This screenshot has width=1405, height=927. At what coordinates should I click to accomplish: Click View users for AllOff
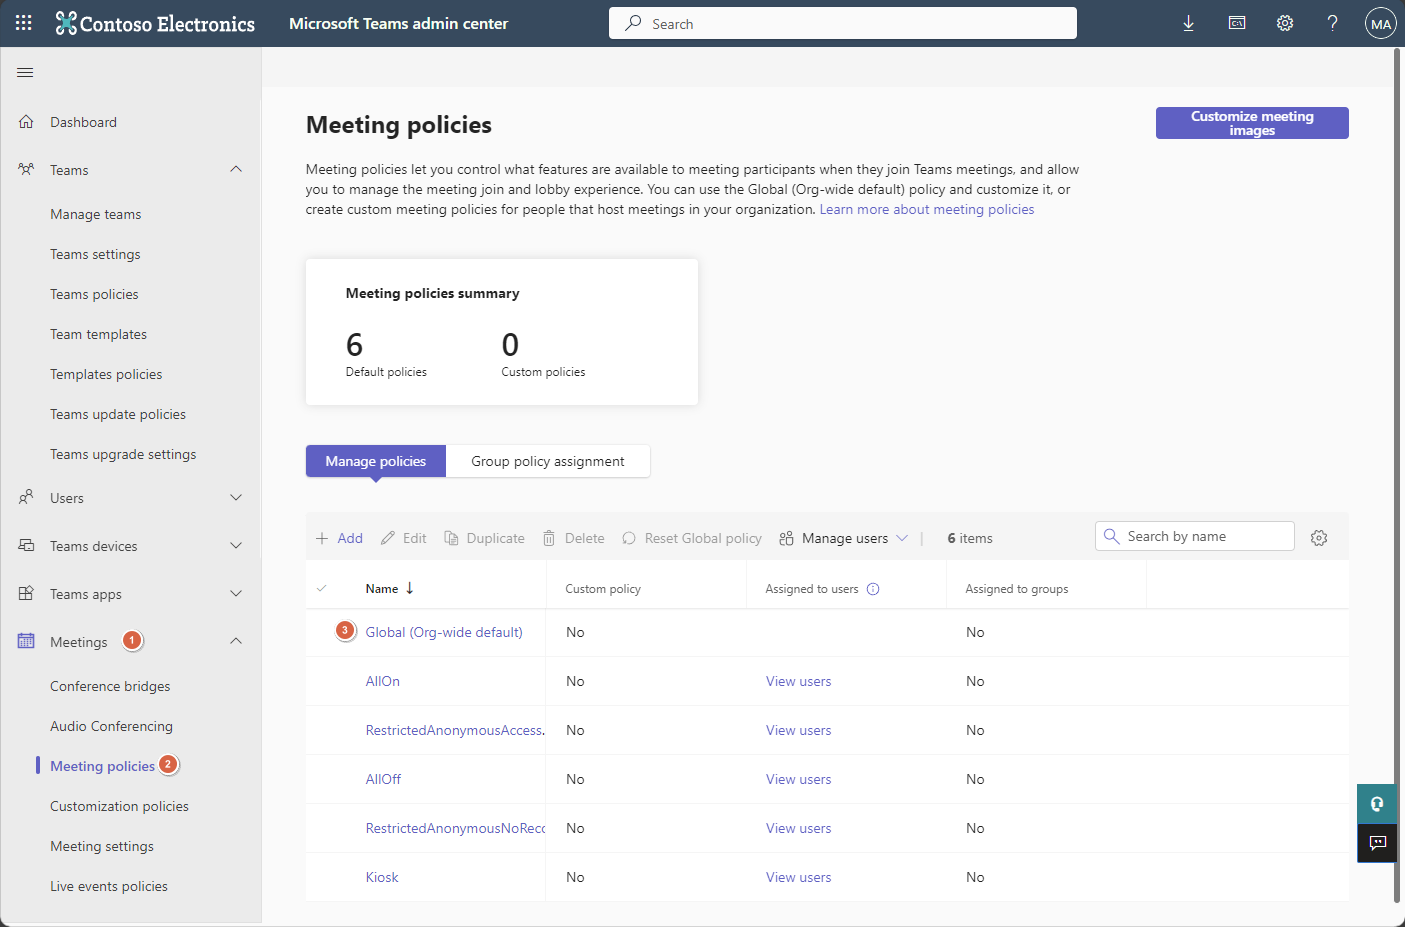pyautogui.click(x=798, y=779)
